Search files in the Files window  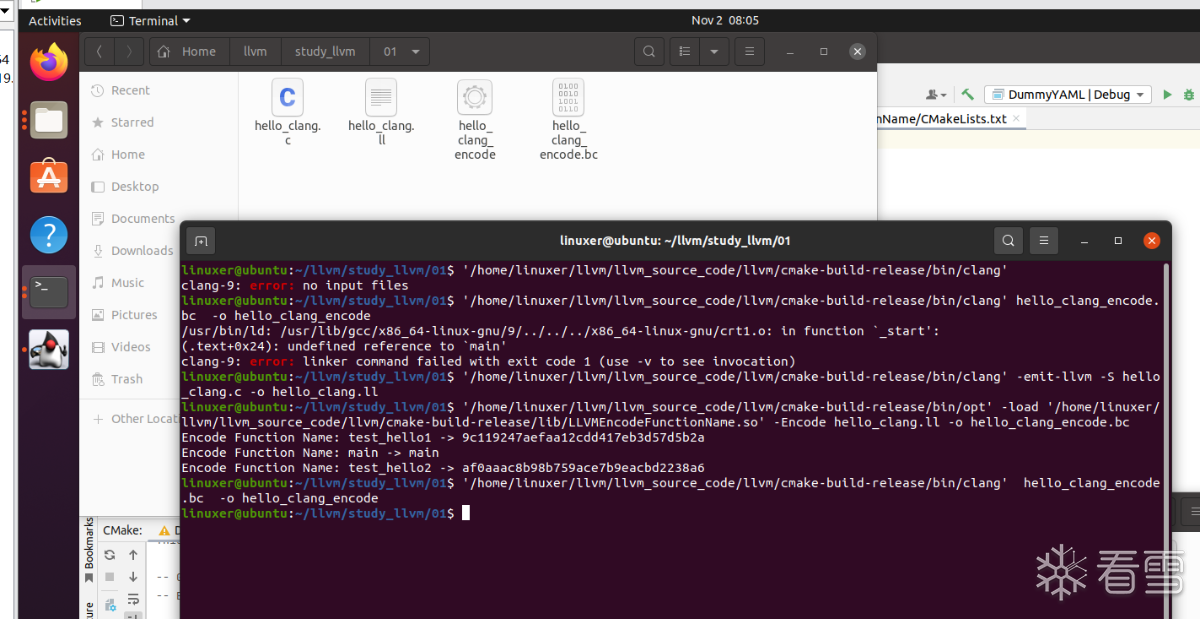pos(649,52)
